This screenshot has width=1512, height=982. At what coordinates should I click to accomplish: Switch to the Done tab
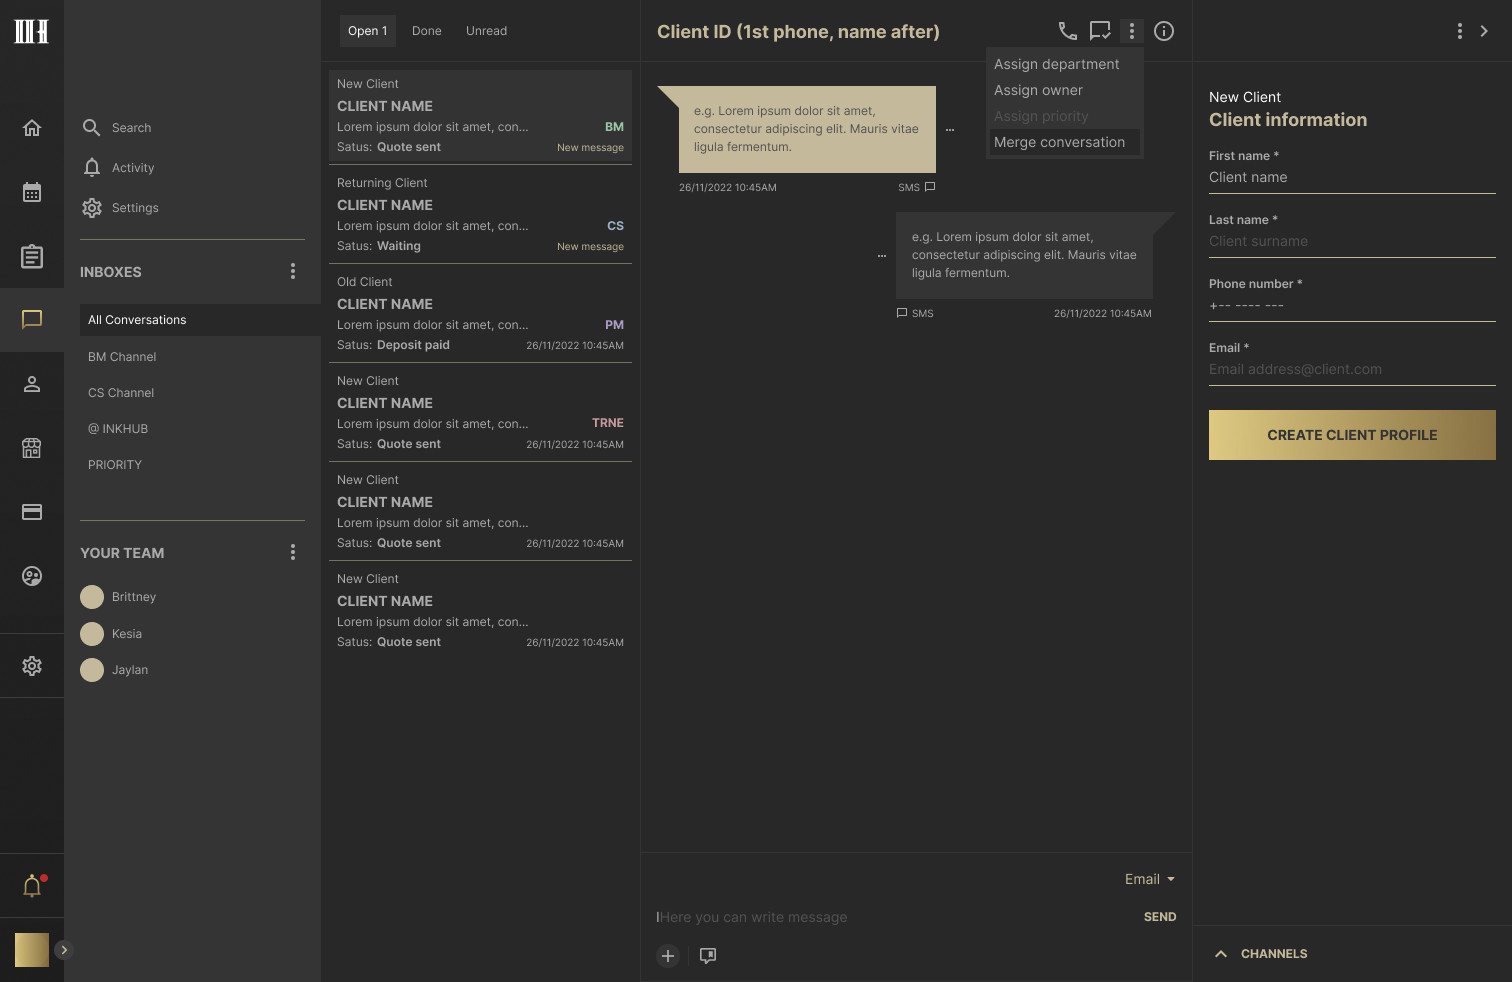[427, 31]
